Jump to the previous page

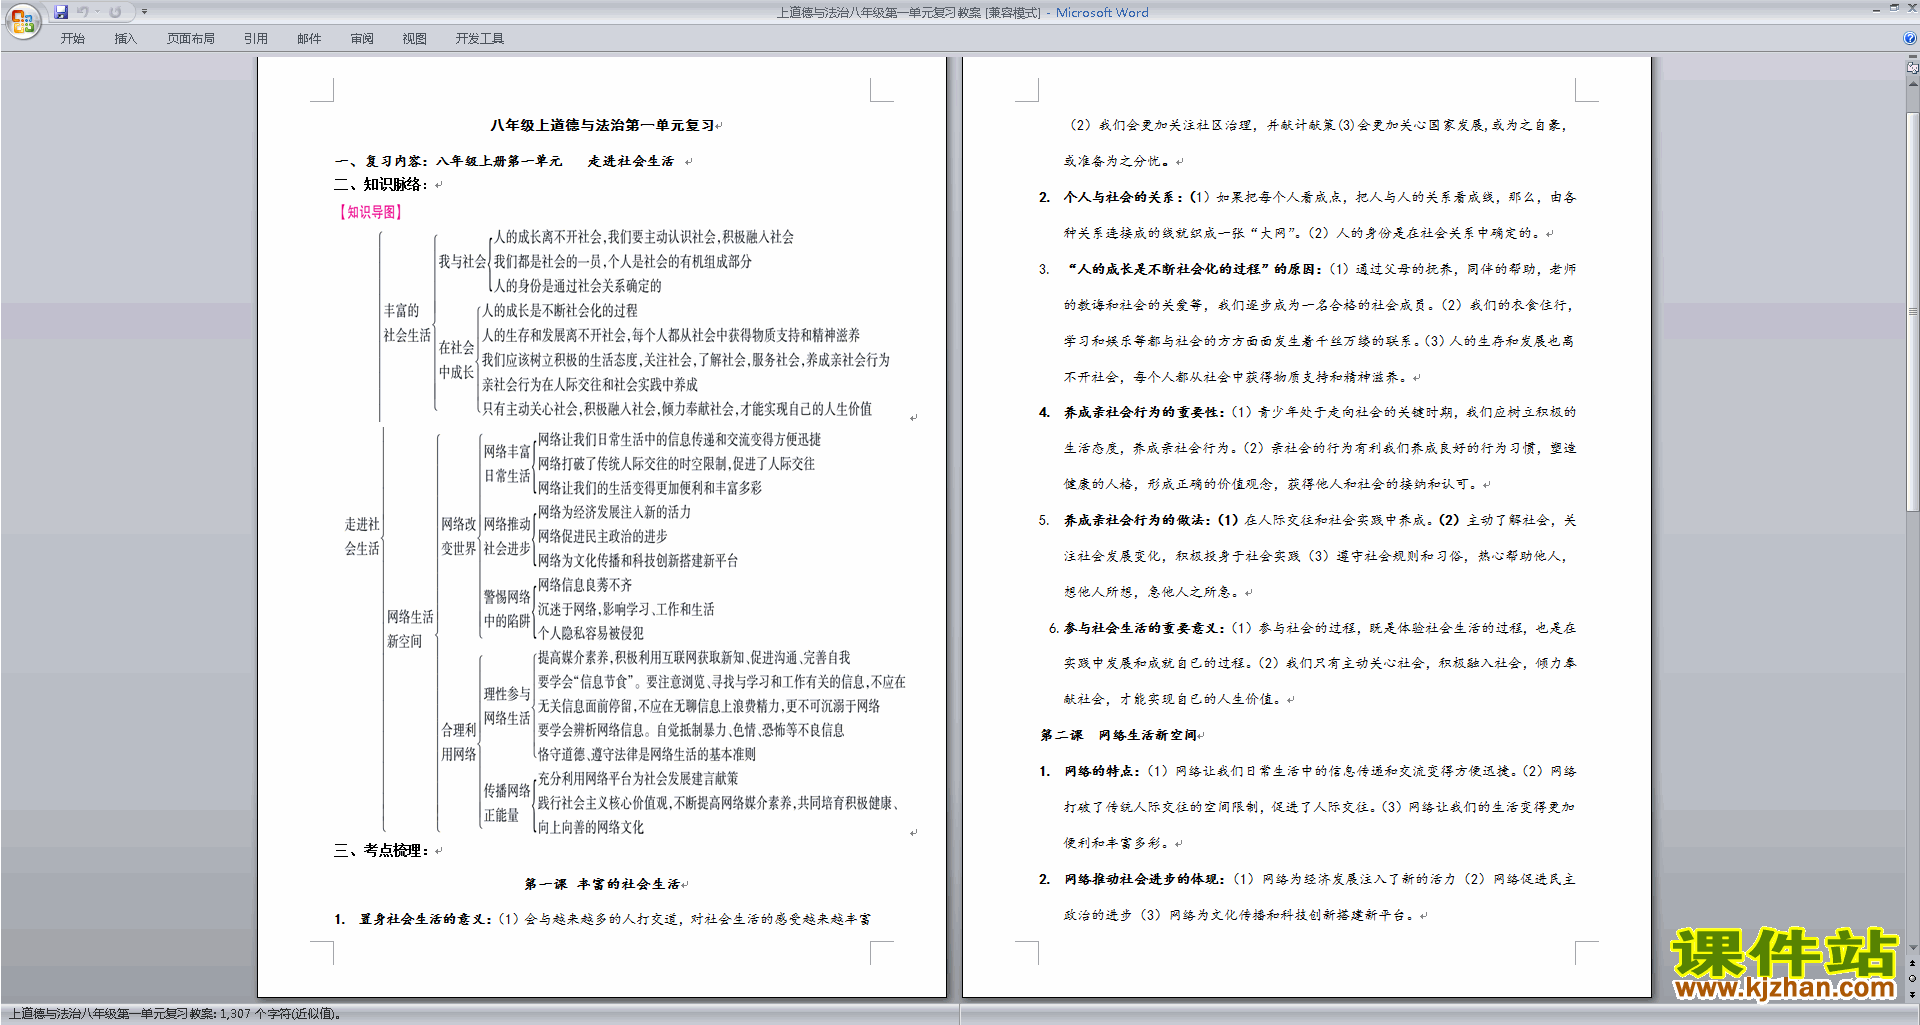pos(1912,964)
